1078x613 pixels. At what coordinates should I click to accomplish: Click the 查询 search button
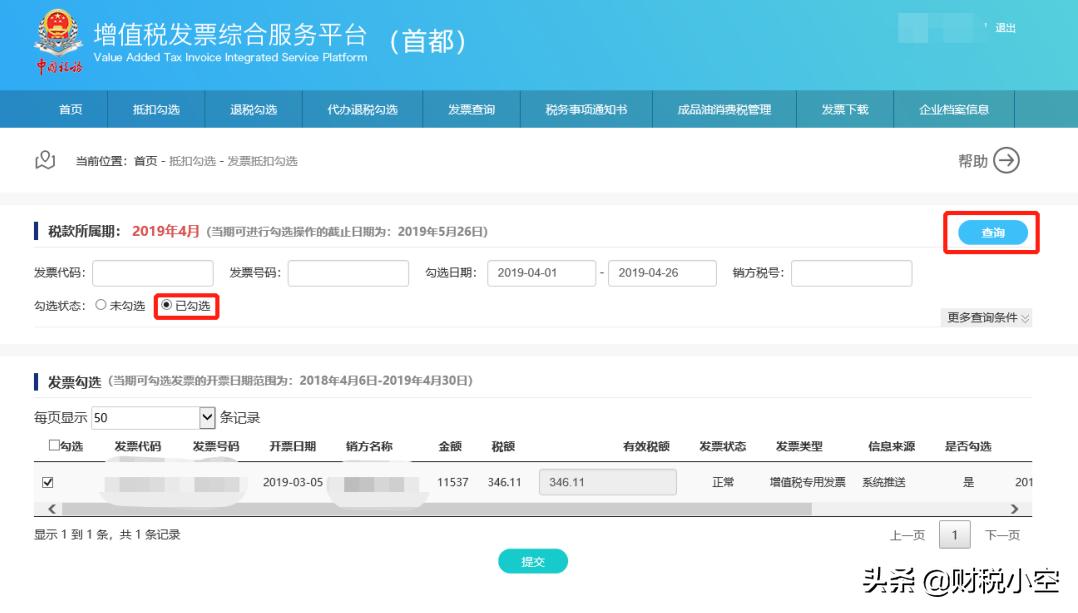(990, 232)
